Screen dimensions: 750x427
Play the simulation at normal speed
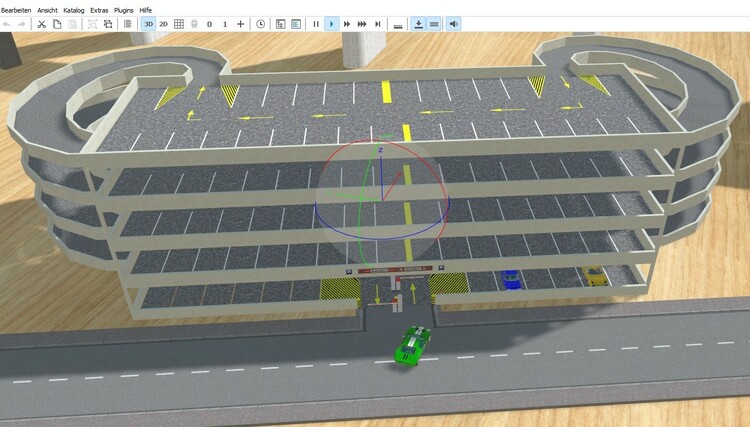(x=331, y=24)
